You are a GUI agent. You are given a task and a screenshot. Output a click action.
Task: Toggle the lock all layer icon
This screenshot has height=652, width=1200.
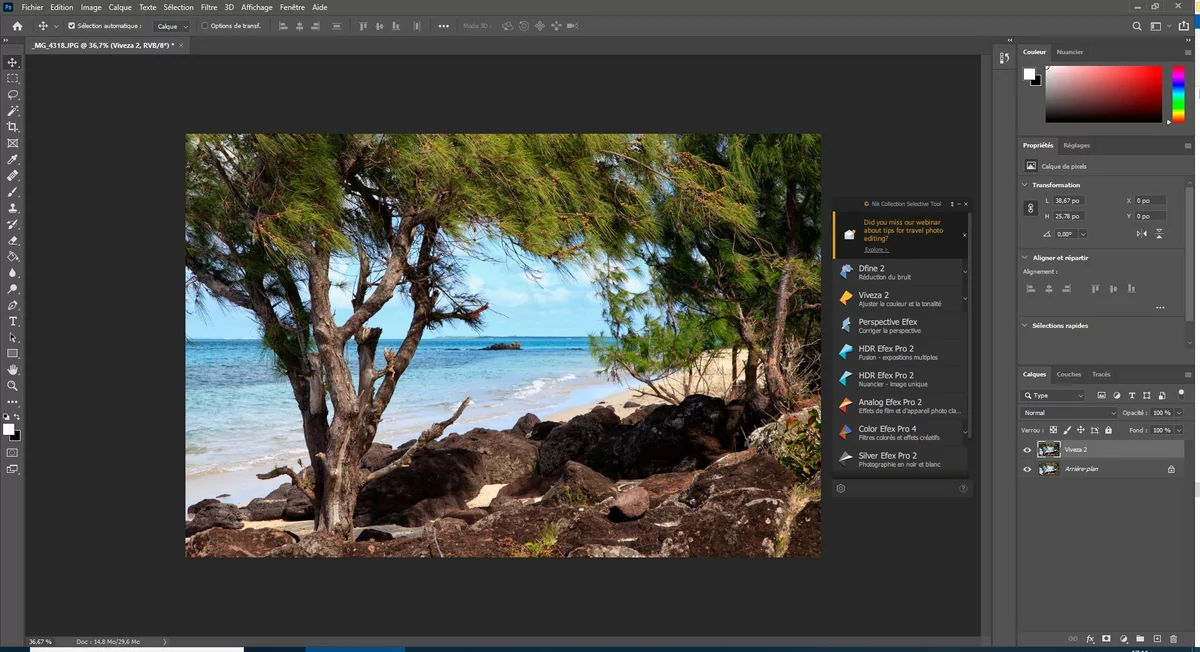coord(1108,430)
